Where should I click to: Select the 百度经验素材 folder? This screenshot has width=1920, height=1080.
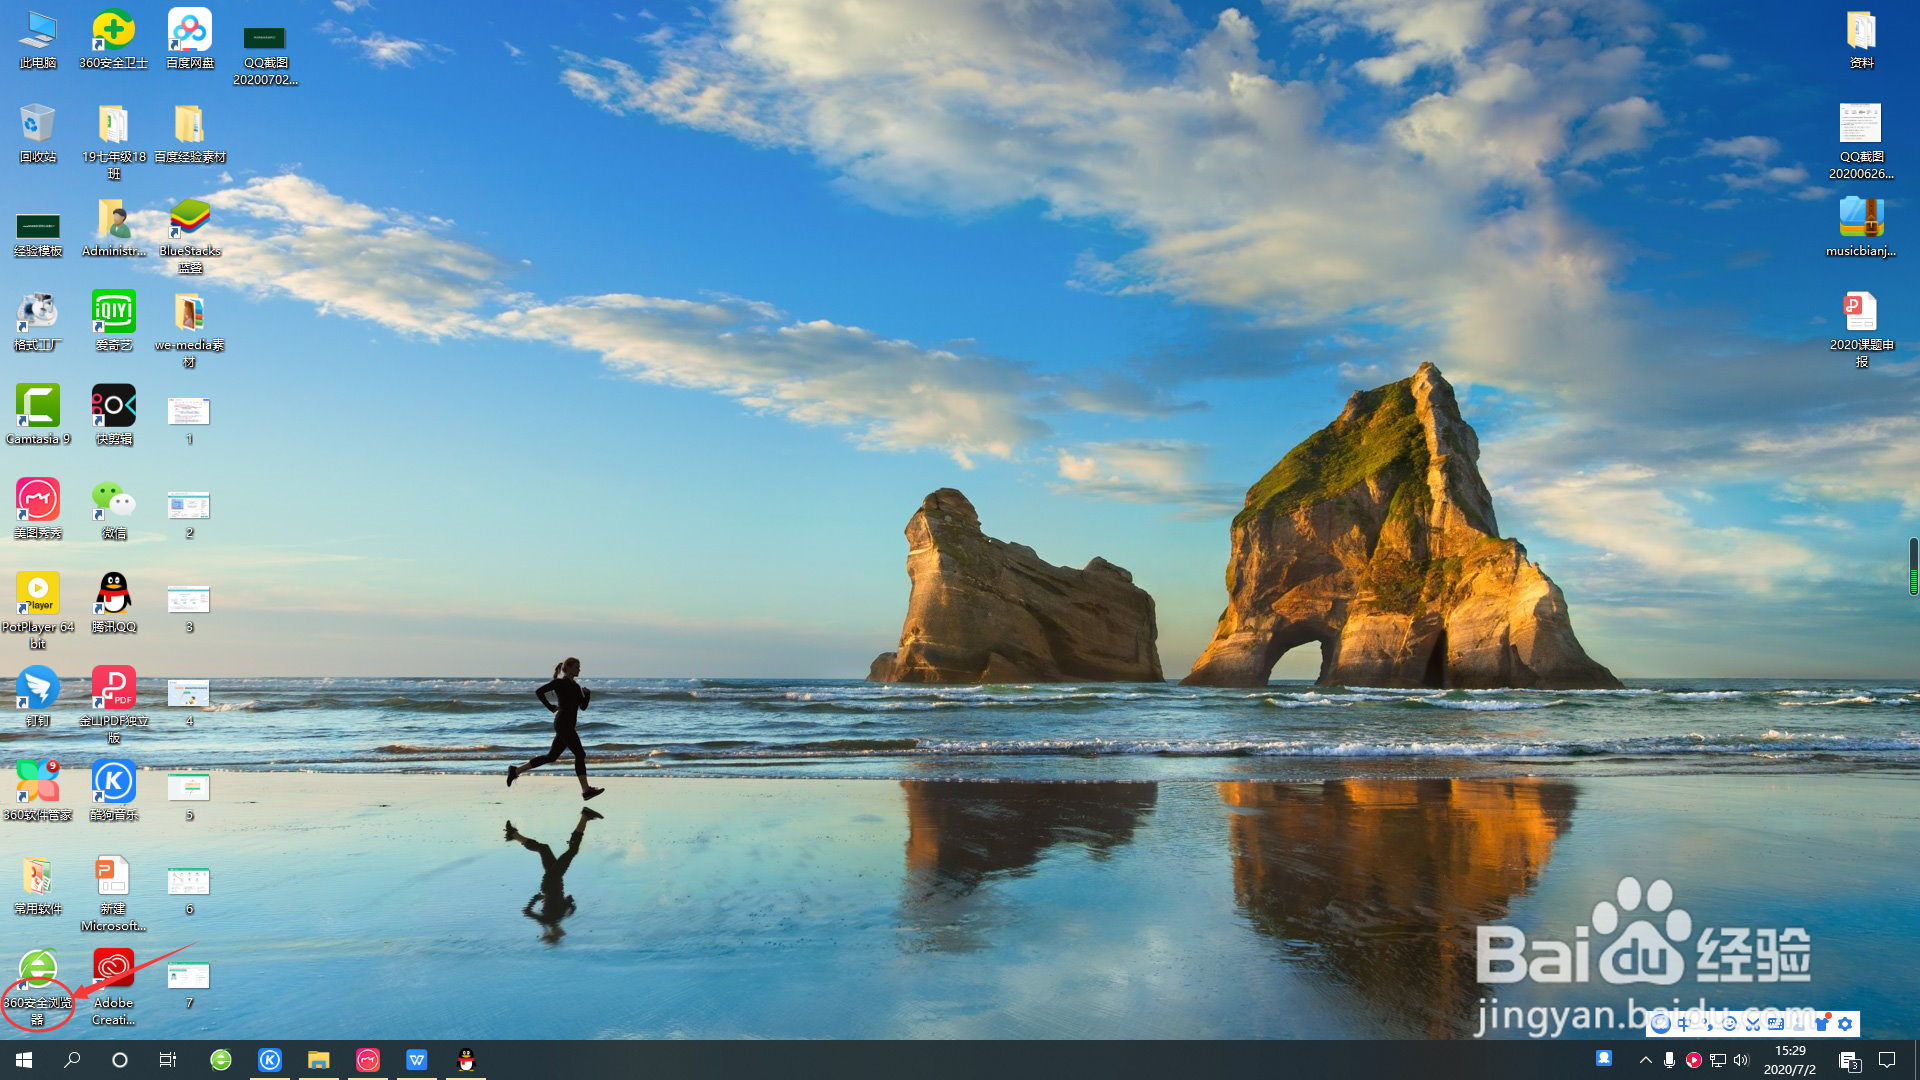[x=190, y=135]
